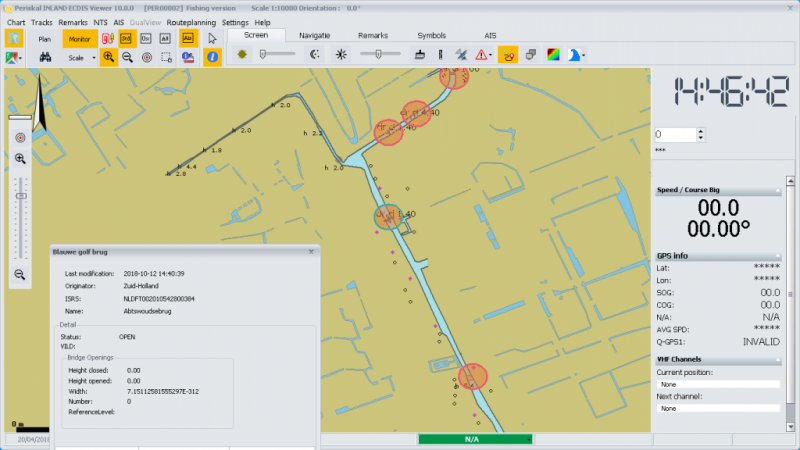
Task: Click the zoom-out magnifier in toolbar
Action: pos(128,58)
